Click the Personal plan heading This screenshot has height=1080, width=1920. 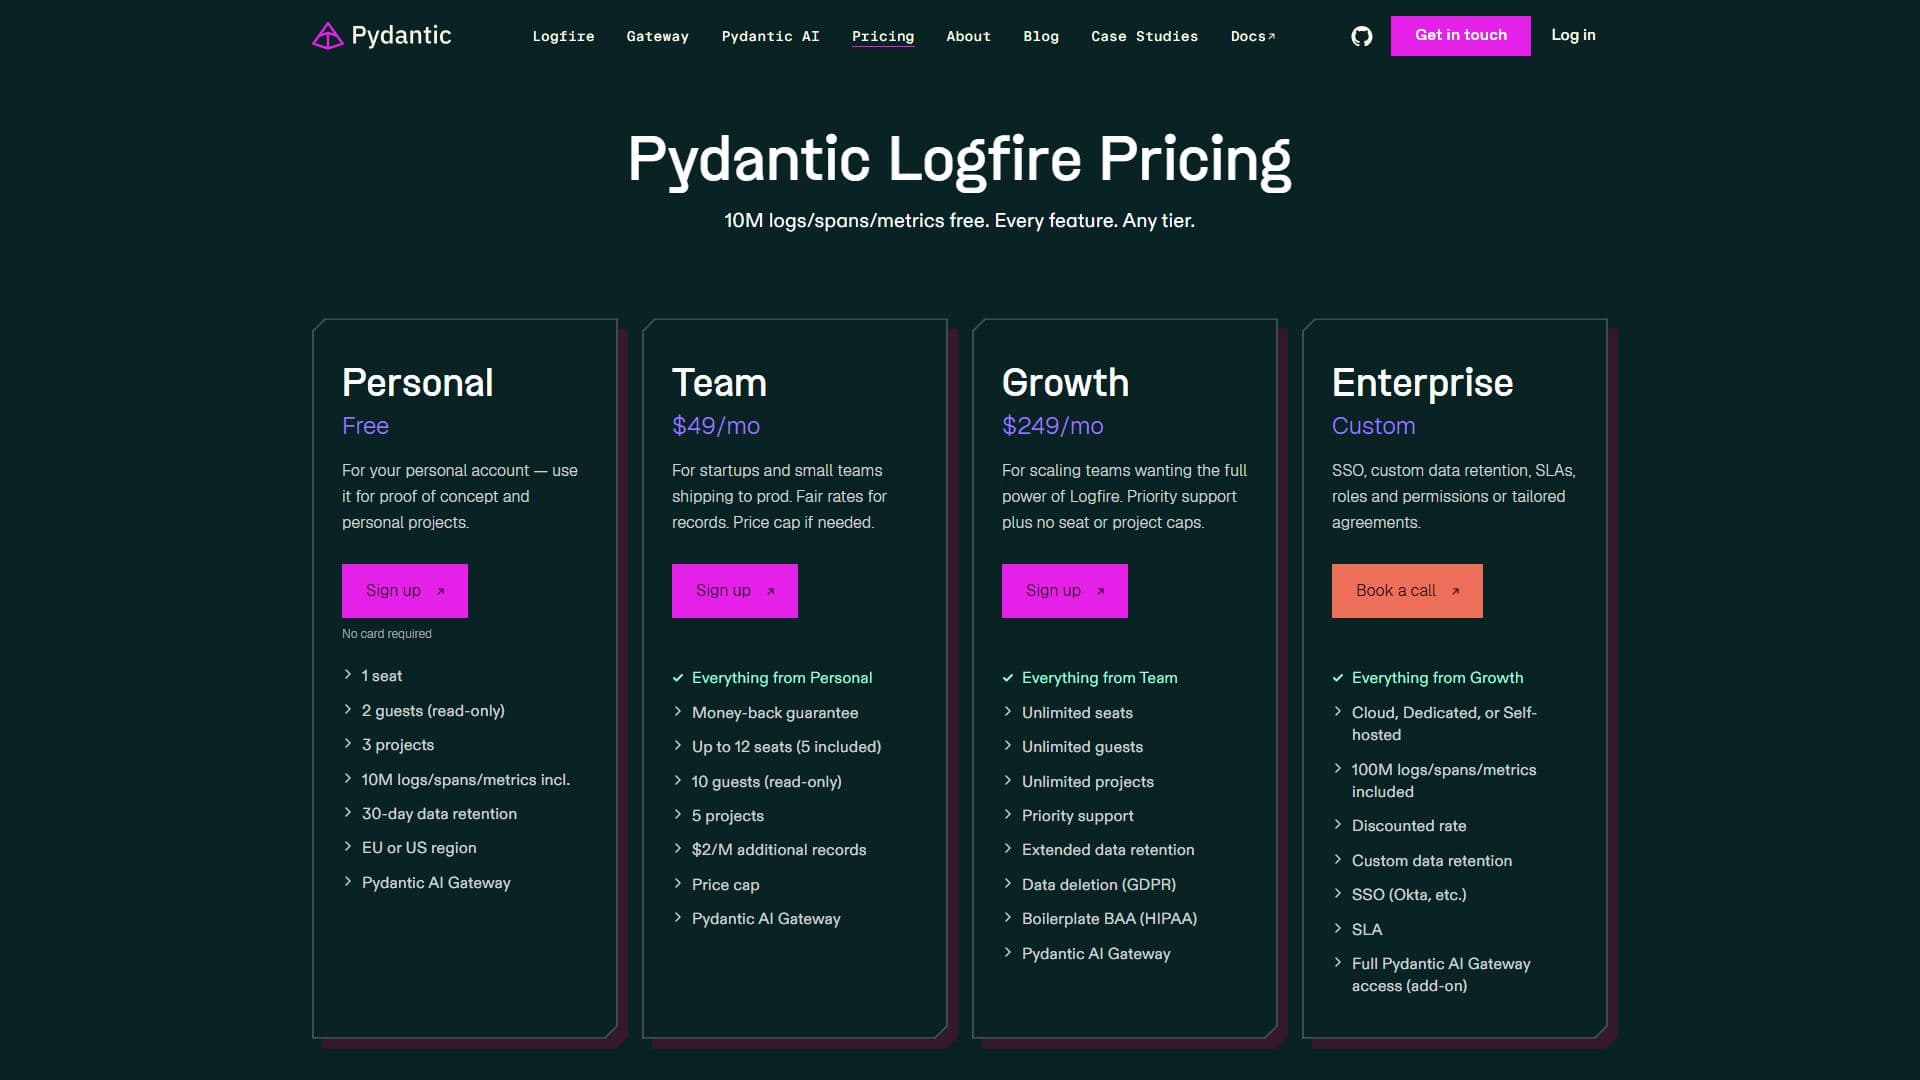[417, 383]
